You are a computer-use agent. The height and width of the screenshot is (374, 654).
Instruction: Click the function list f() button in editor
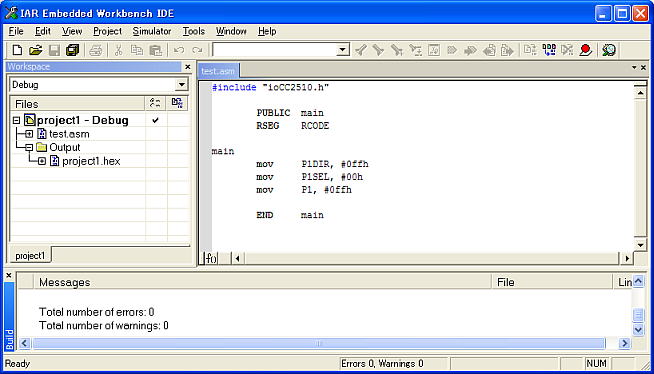tap(211, 259)
